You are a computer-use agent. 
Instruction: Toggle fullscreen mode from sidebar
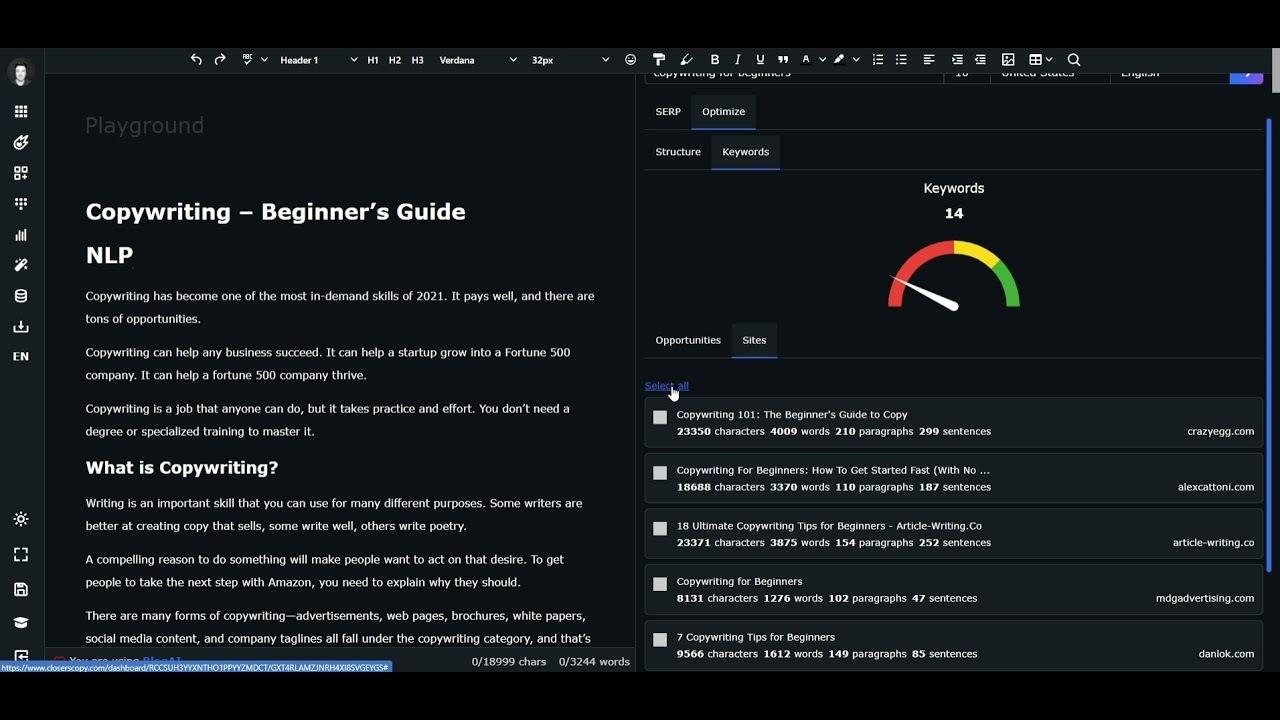pyautogui.click(x=21, y=555)
